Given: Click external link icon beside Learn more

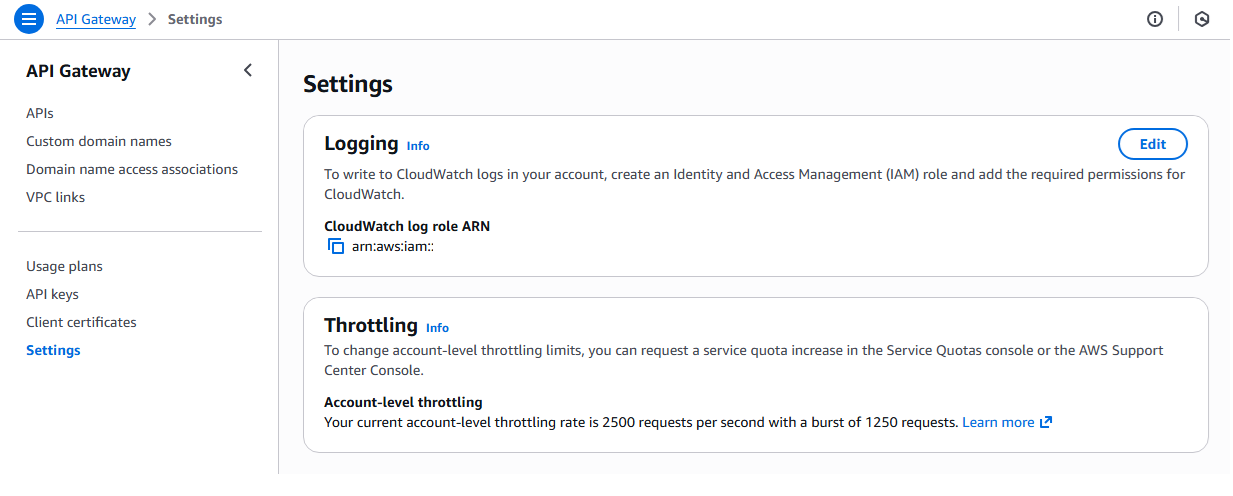Looking at the screenshot, I should (1046, 422).
